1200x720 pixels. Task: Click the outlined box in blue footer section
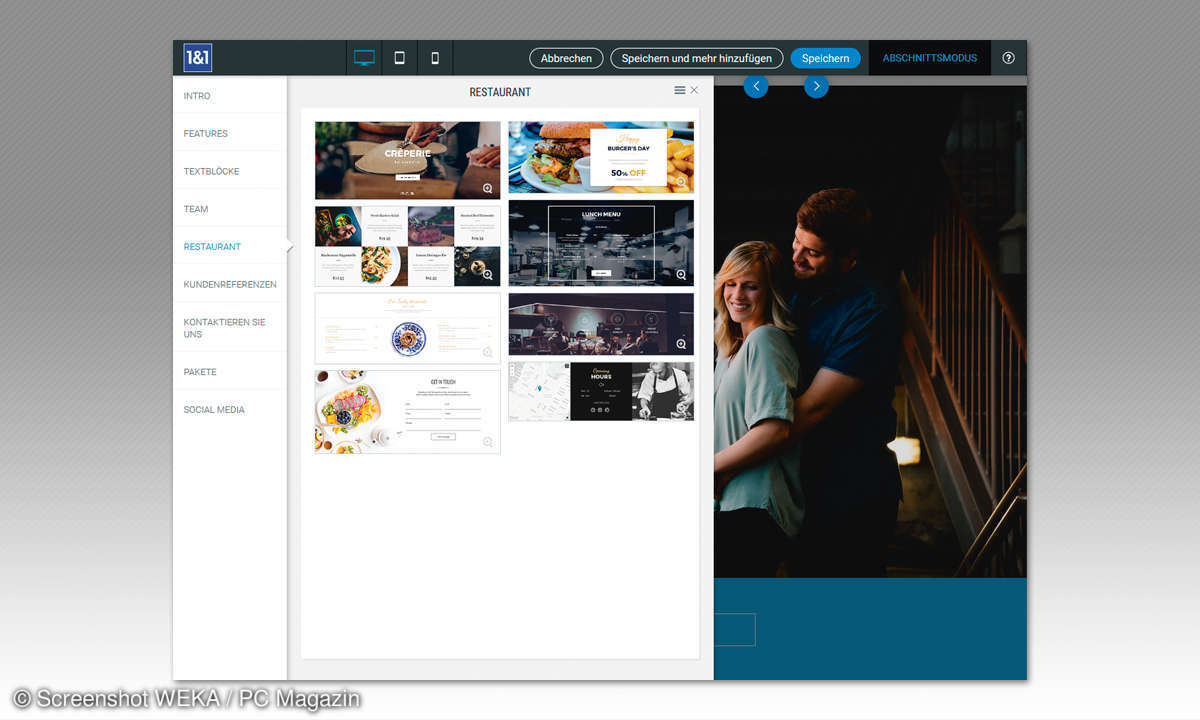coord(734,629)
